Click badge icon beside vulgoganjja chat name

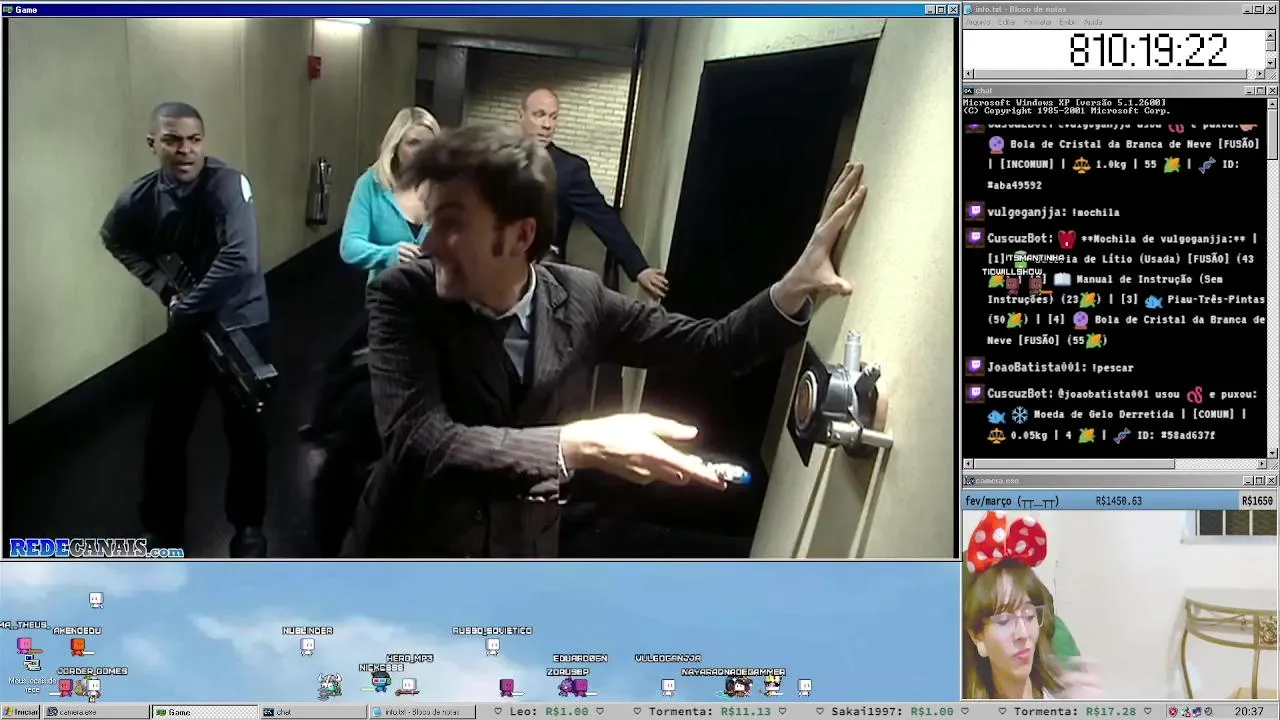(x=975, y=212)
